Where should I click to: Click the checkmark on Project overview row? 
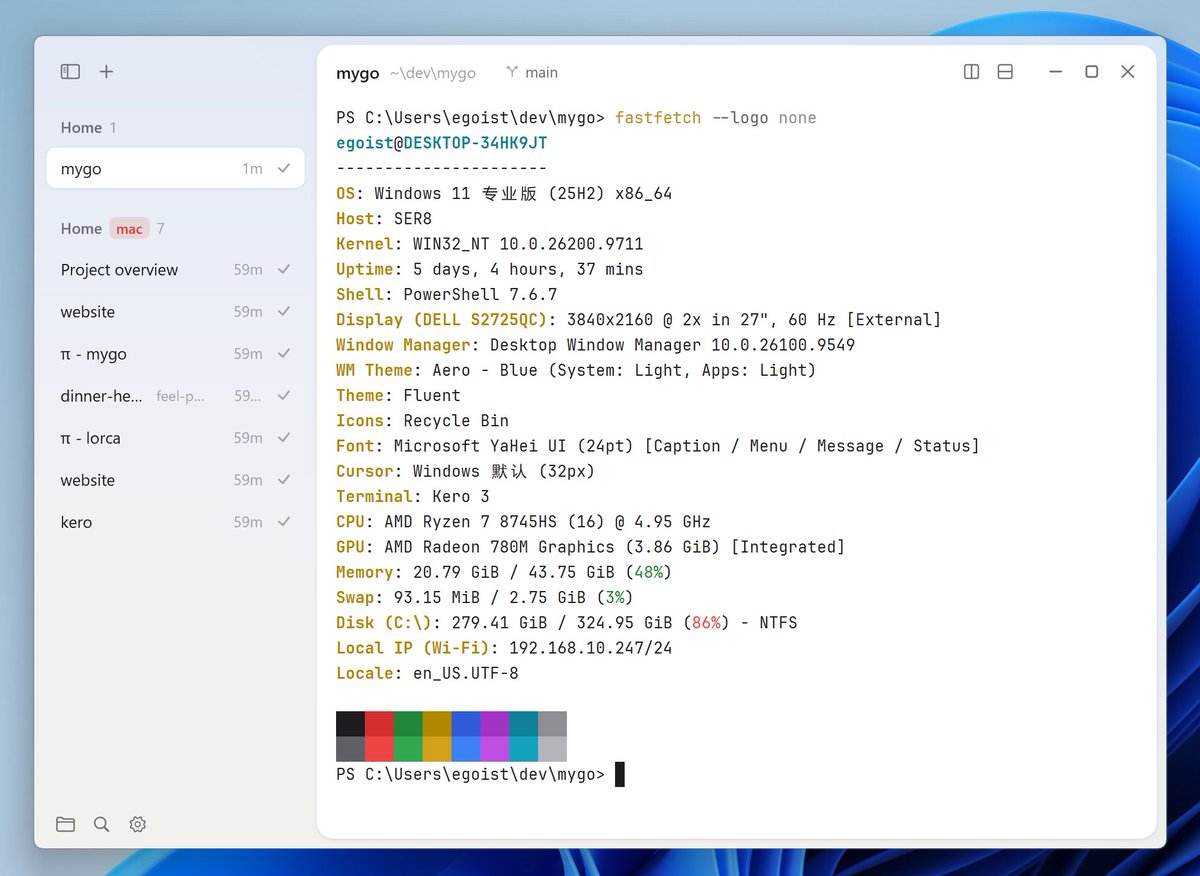284,269
